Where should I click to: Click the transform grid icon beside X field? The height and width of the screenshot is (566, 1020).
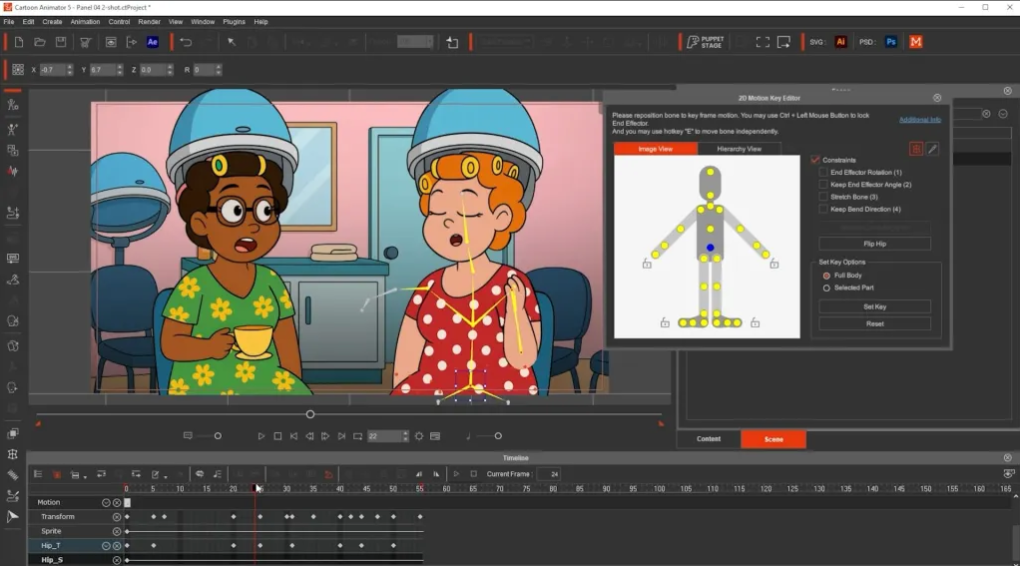pos(18,70)
